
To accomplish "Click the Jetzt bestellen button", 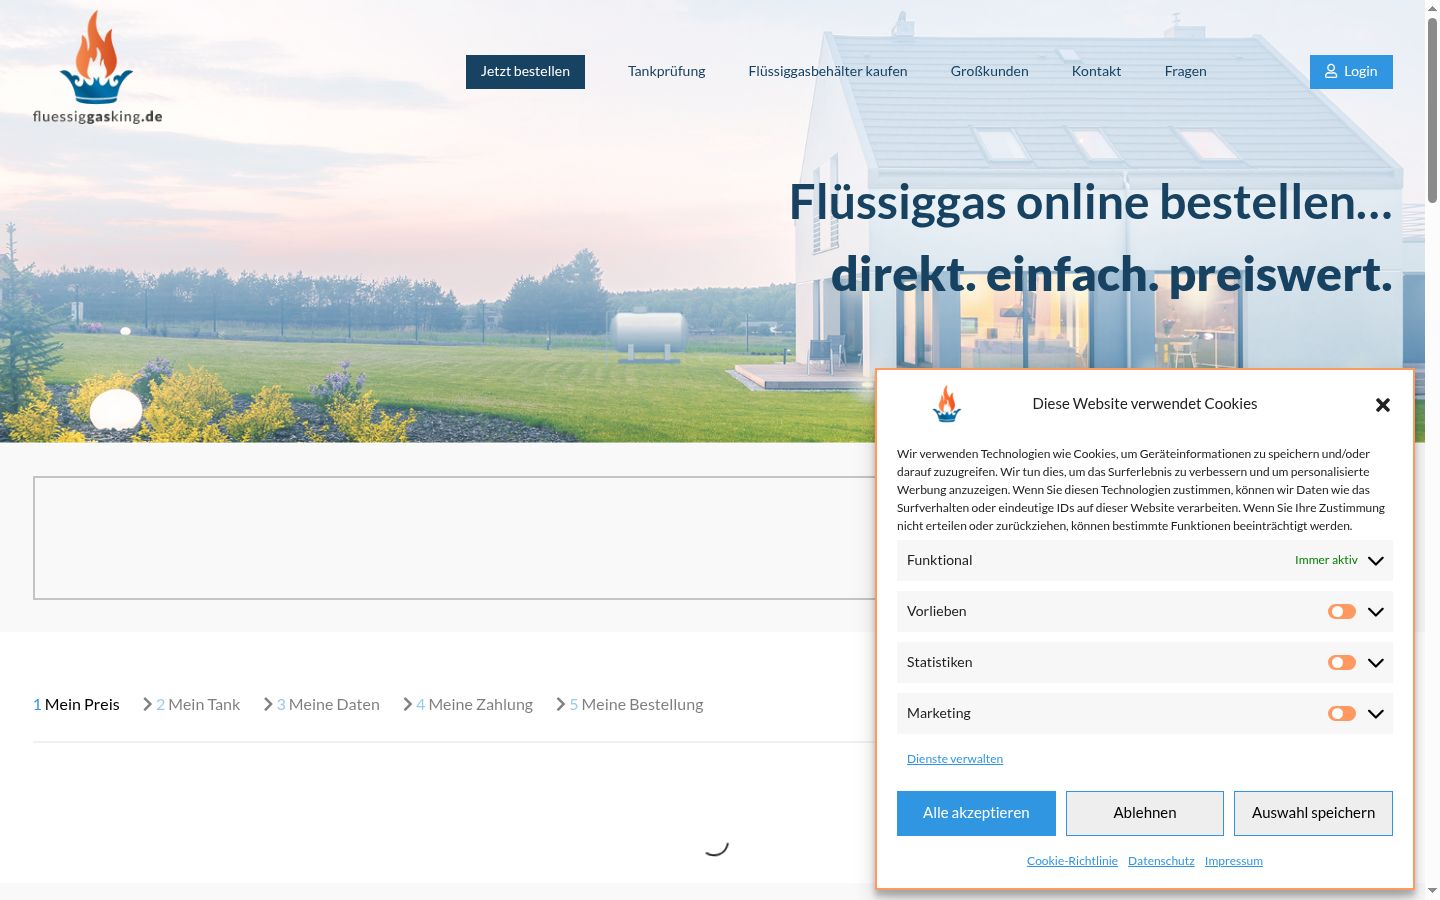I will pyautogui.click(x=525, y=72).
